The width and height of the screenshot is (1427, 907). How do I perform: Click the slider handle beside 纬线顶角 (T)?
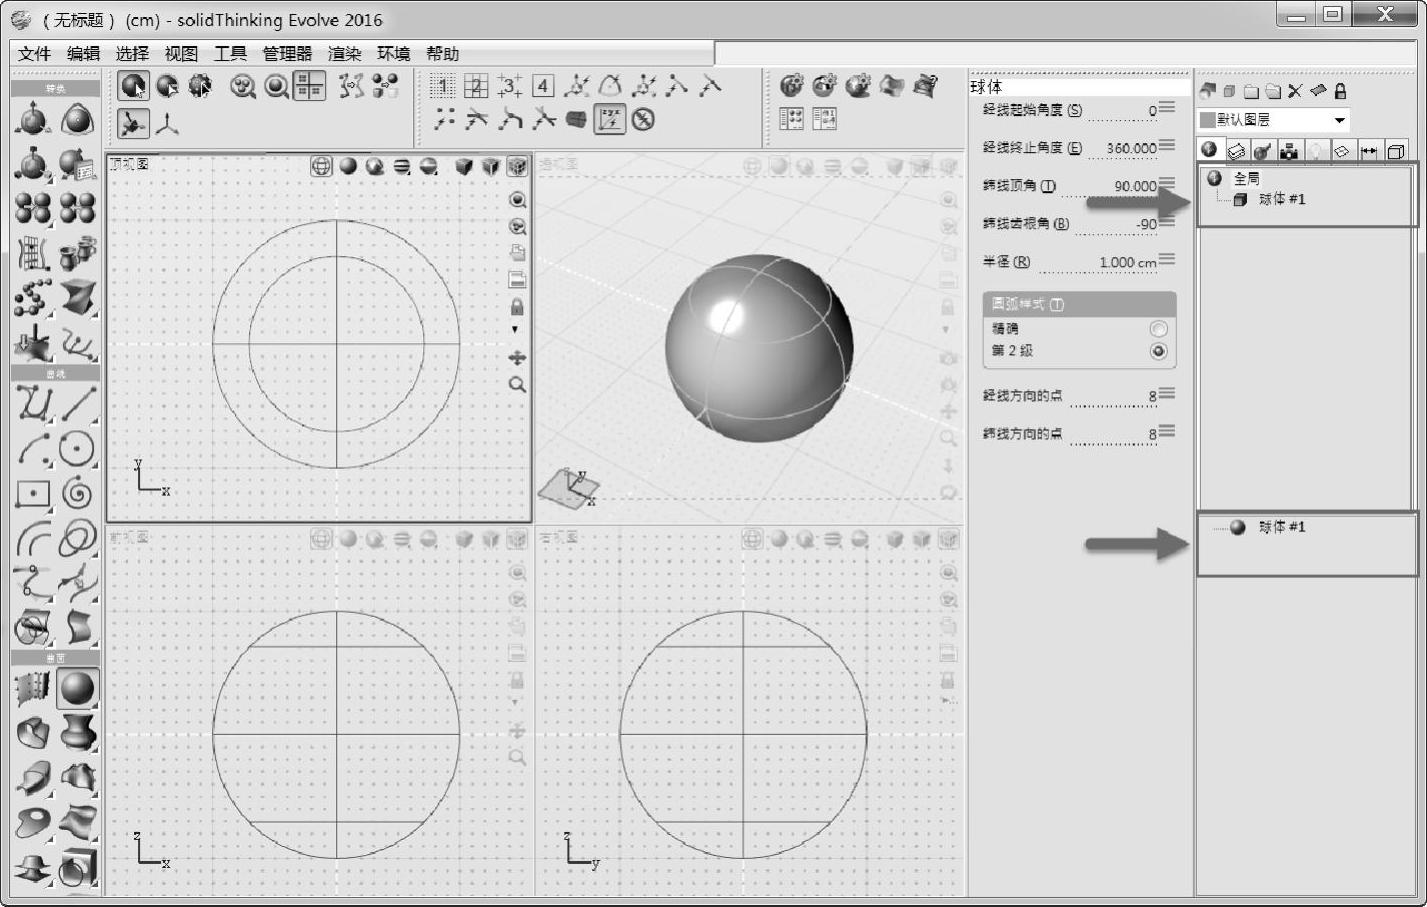click(x=1167, y=184)
